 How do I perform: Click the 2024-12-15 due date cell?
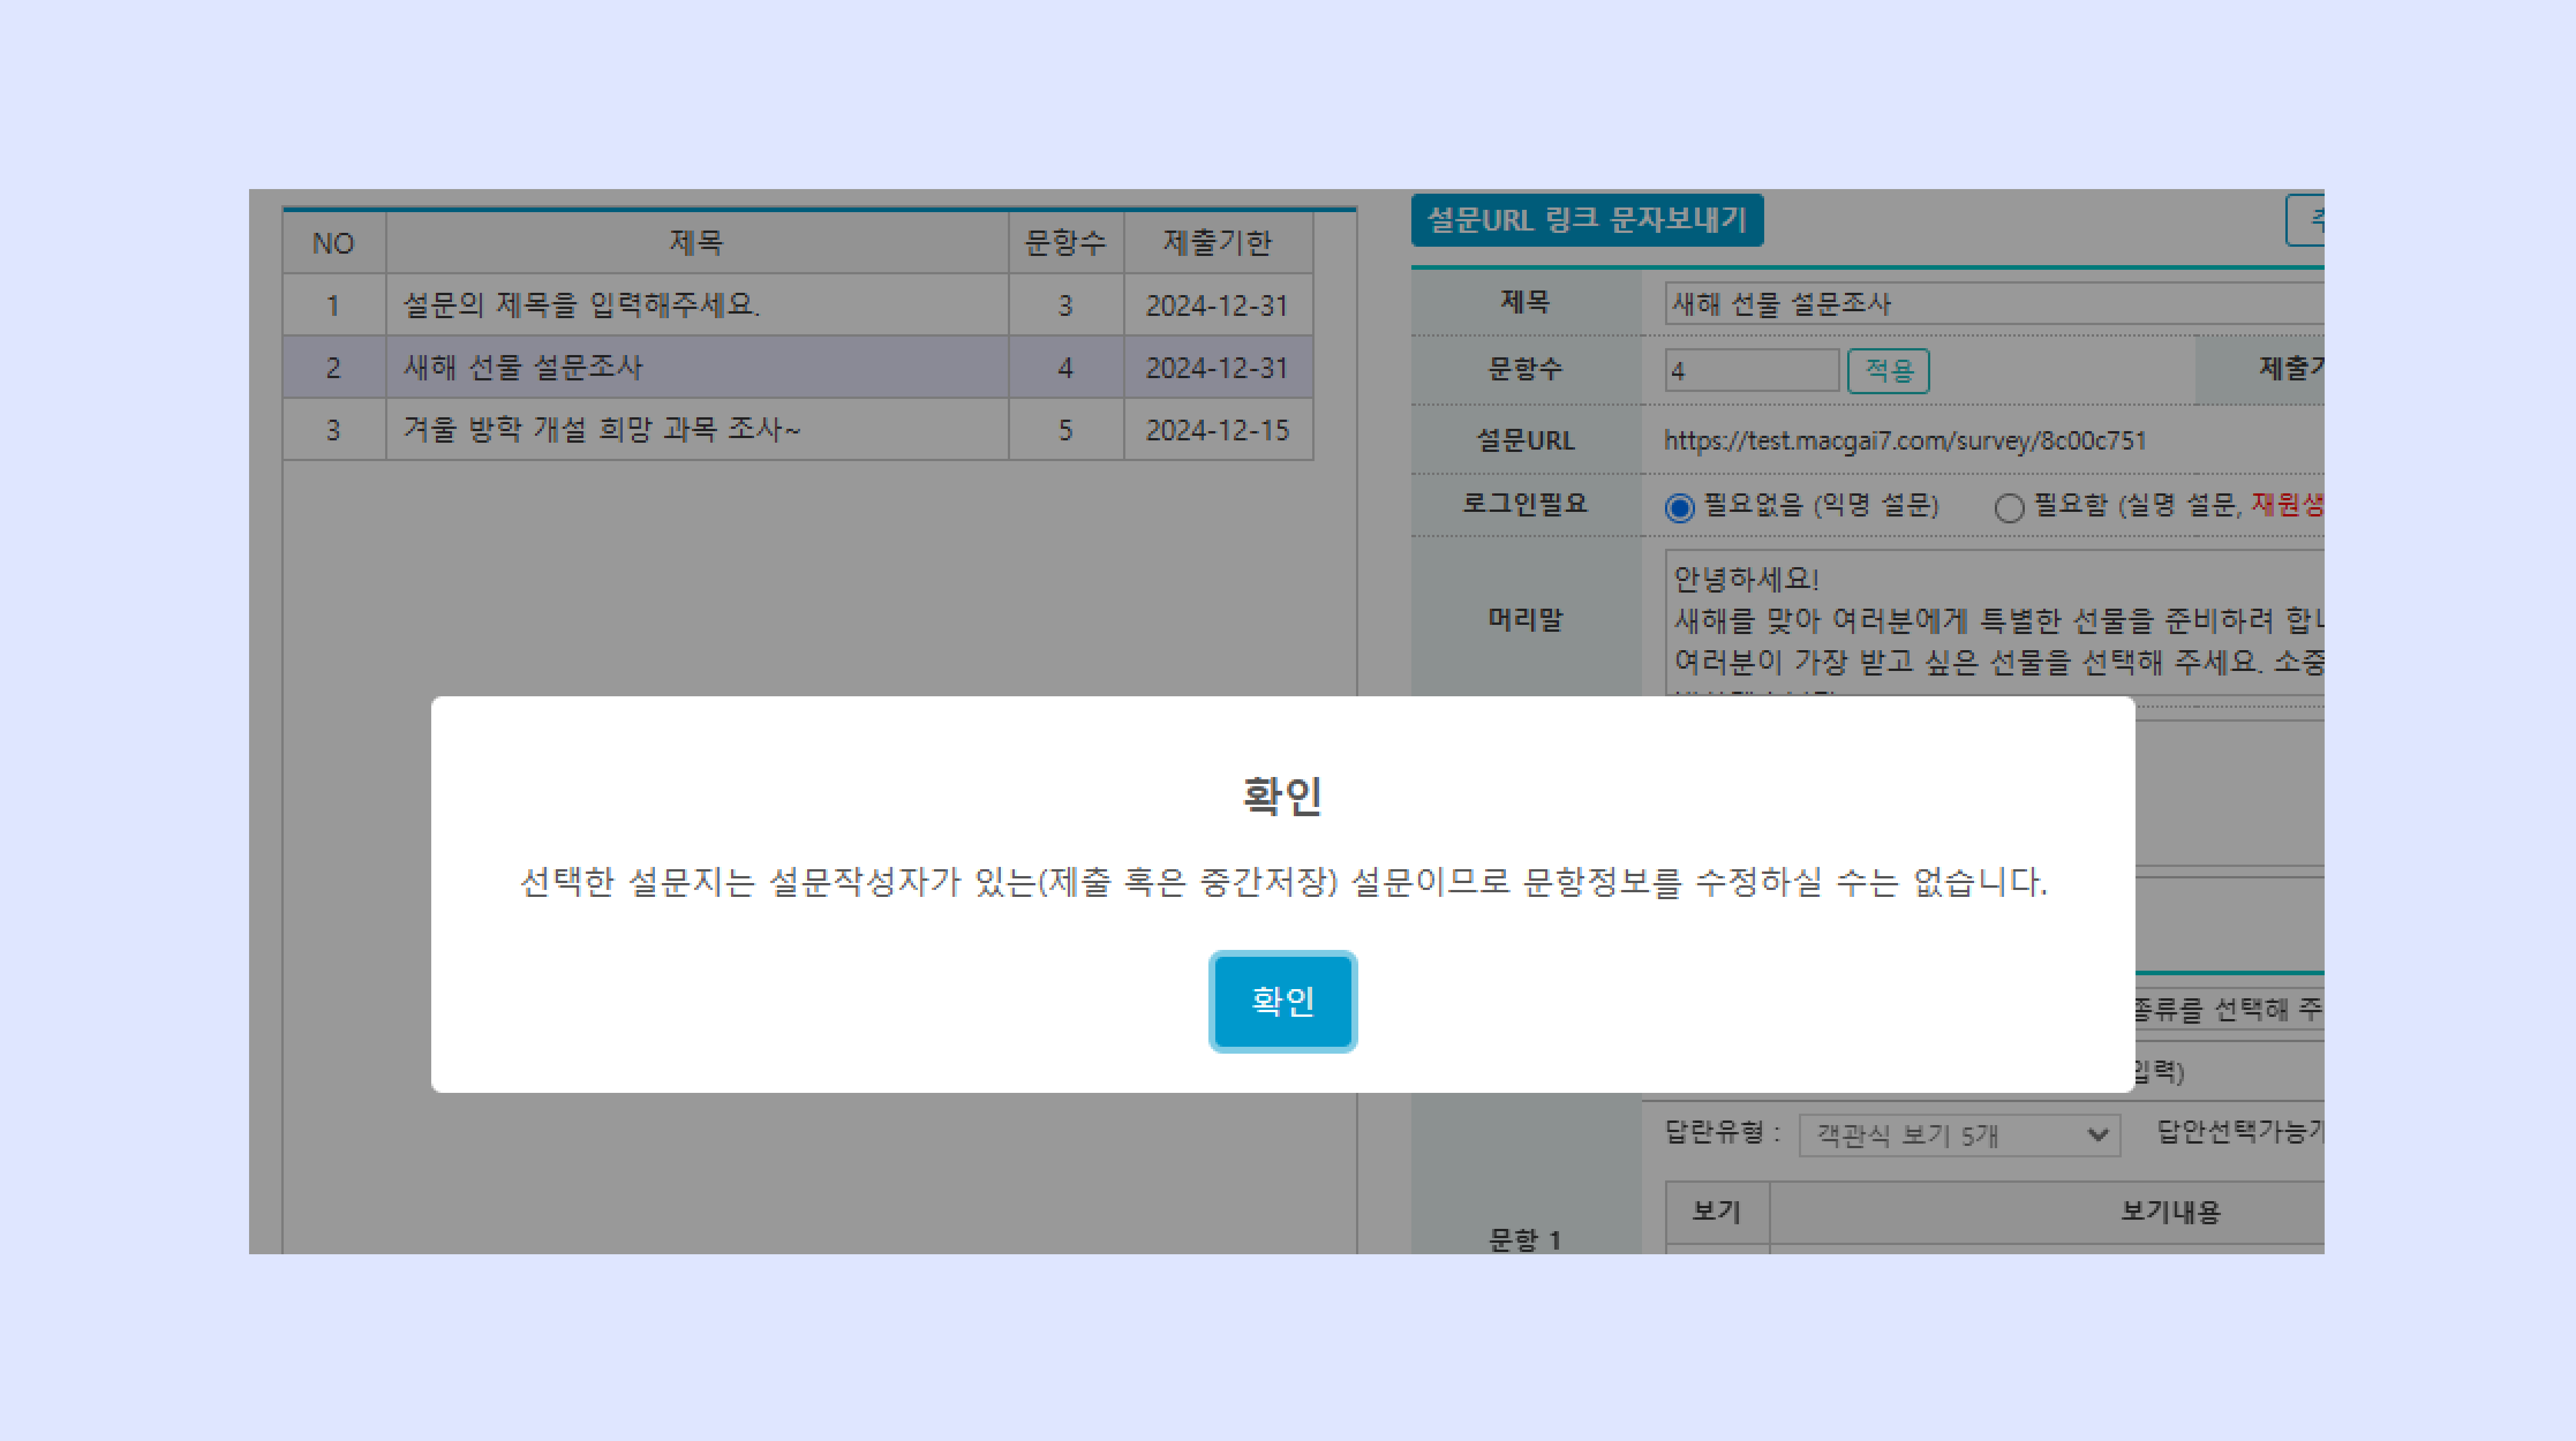click(1216, 430)
